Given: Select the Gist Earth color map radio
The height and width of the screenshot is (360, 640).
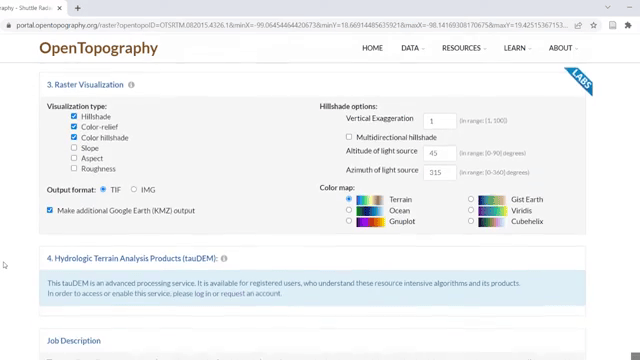Looking at the screenshot, I should (471, 199).
